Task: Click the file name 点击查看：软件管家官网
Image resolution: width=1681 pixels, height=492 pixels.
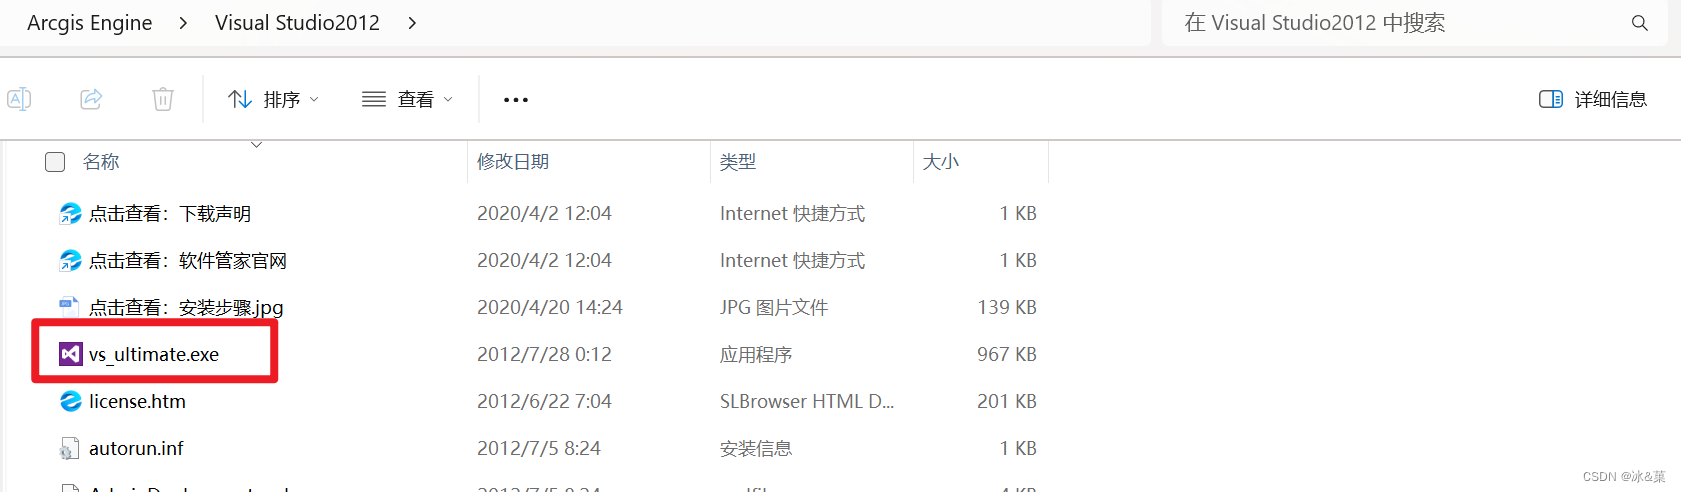Action: click(188, 261)
